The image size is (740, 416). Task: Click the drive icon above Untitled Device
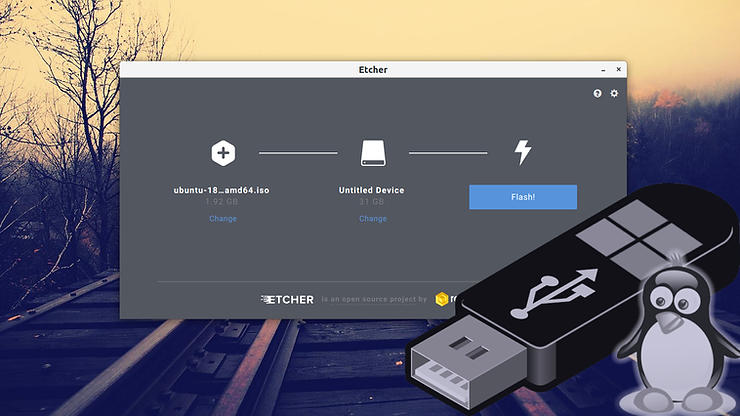pyautogui.click(x=373, y=153)
